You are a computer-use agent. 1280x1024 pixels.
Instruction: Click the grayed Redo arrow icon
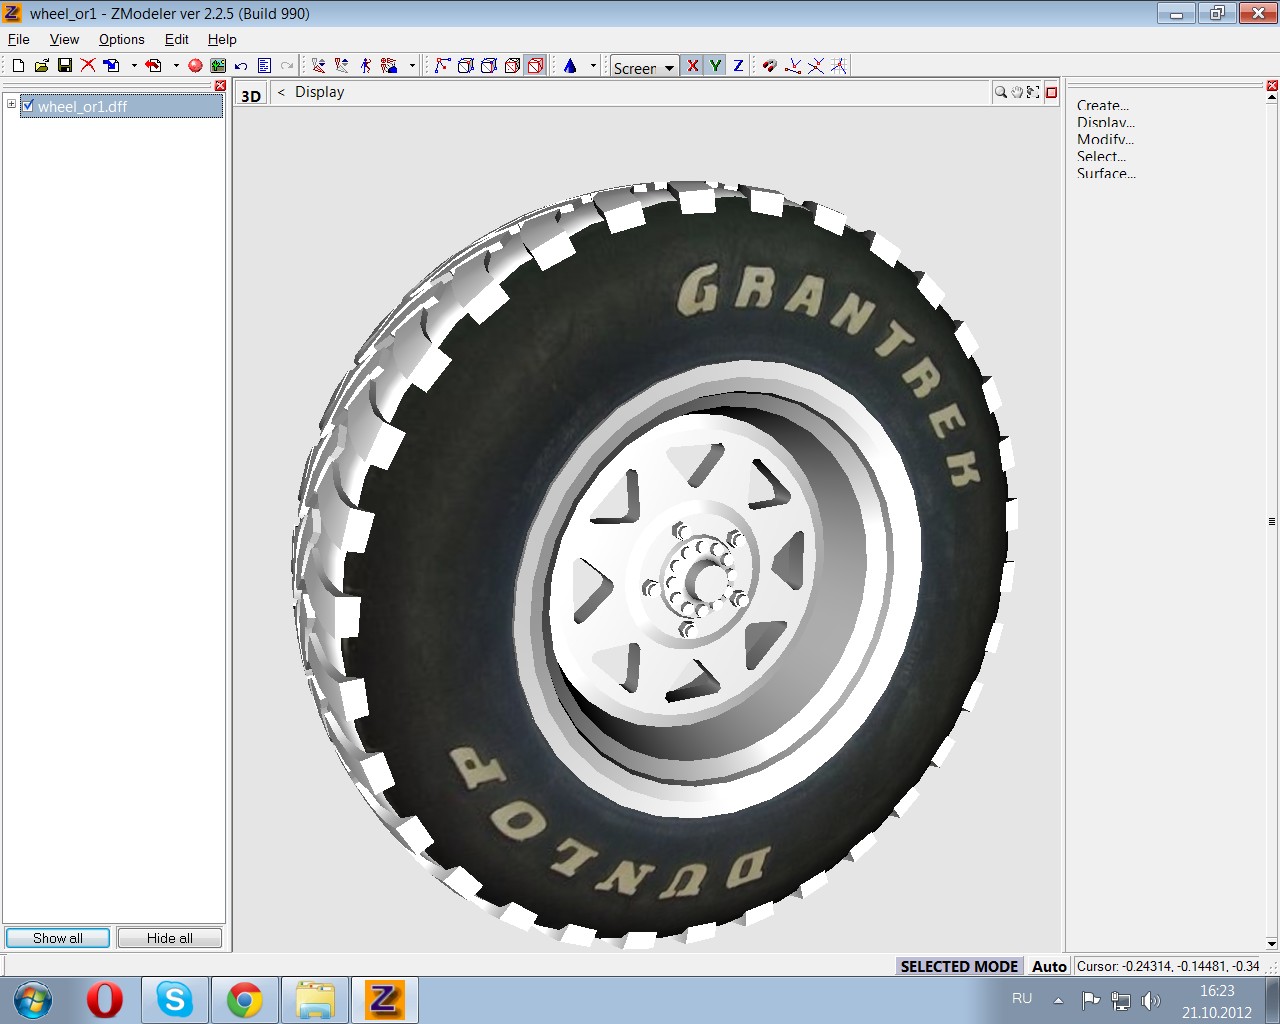[x=287, y=66]
